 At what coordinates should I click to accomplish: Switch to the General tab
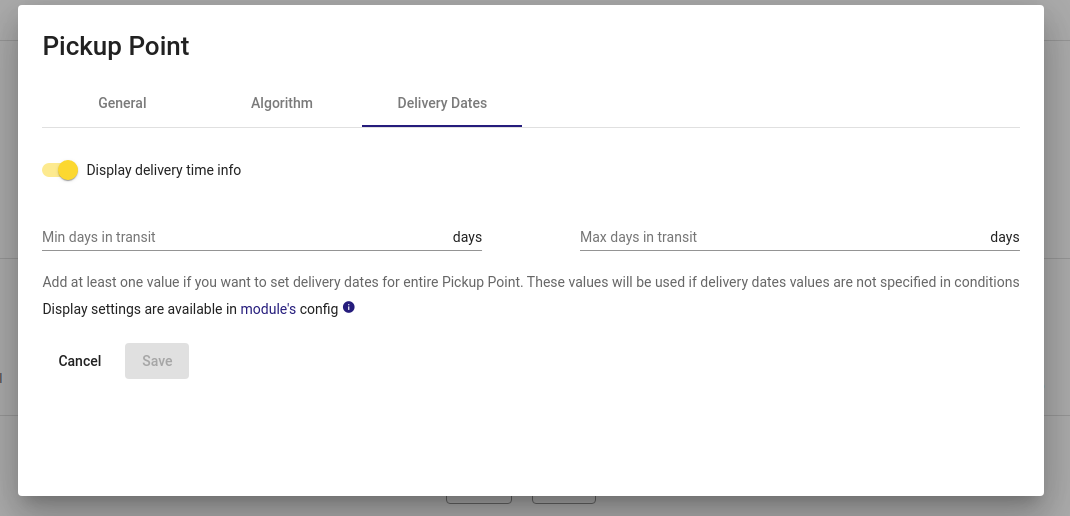(x=122, y=103)
